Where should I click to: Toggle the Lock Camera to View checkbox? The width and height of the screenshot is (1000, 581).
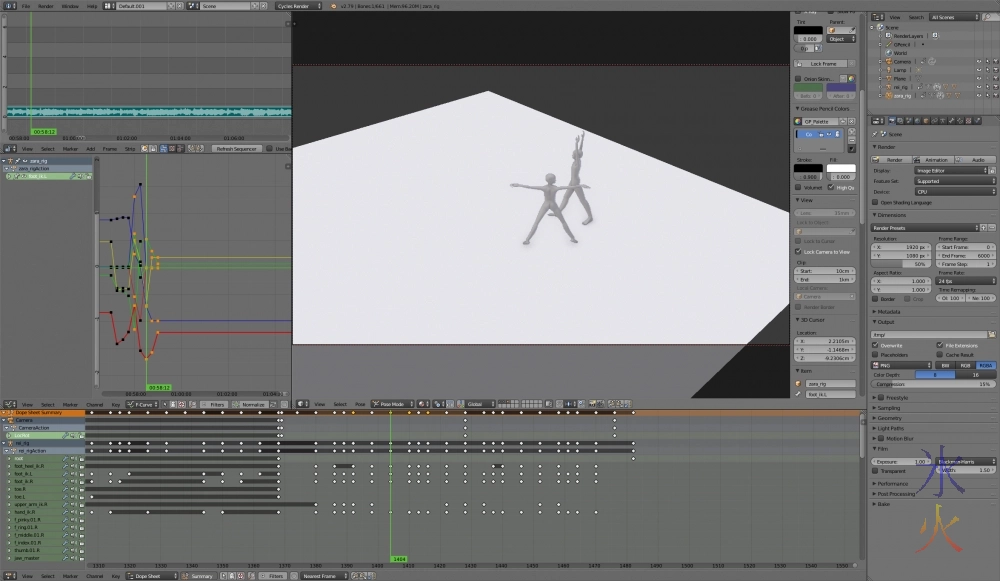tap(799, 252)
